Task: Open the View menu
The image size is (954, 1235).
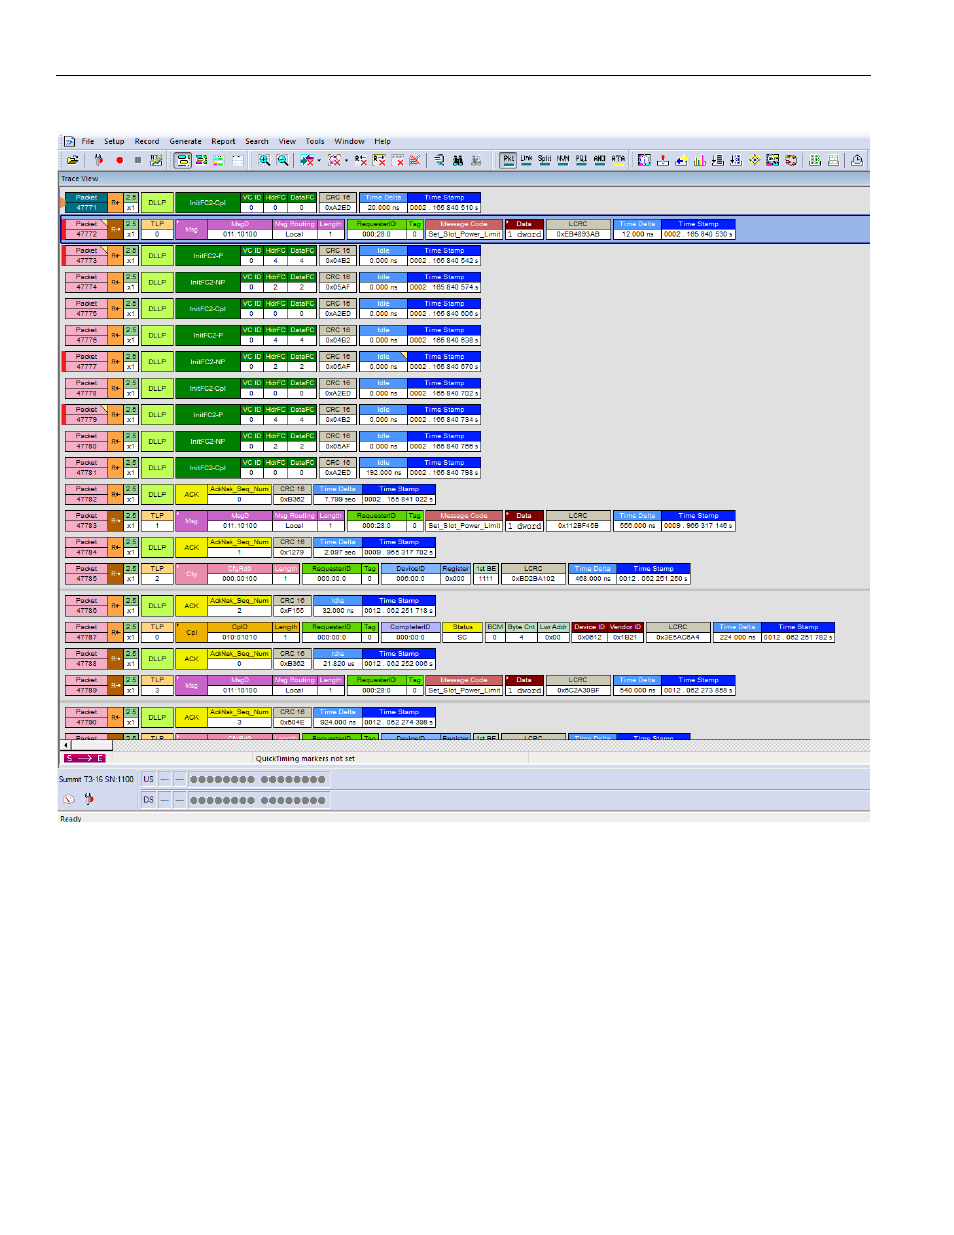Action: point(287,142)
